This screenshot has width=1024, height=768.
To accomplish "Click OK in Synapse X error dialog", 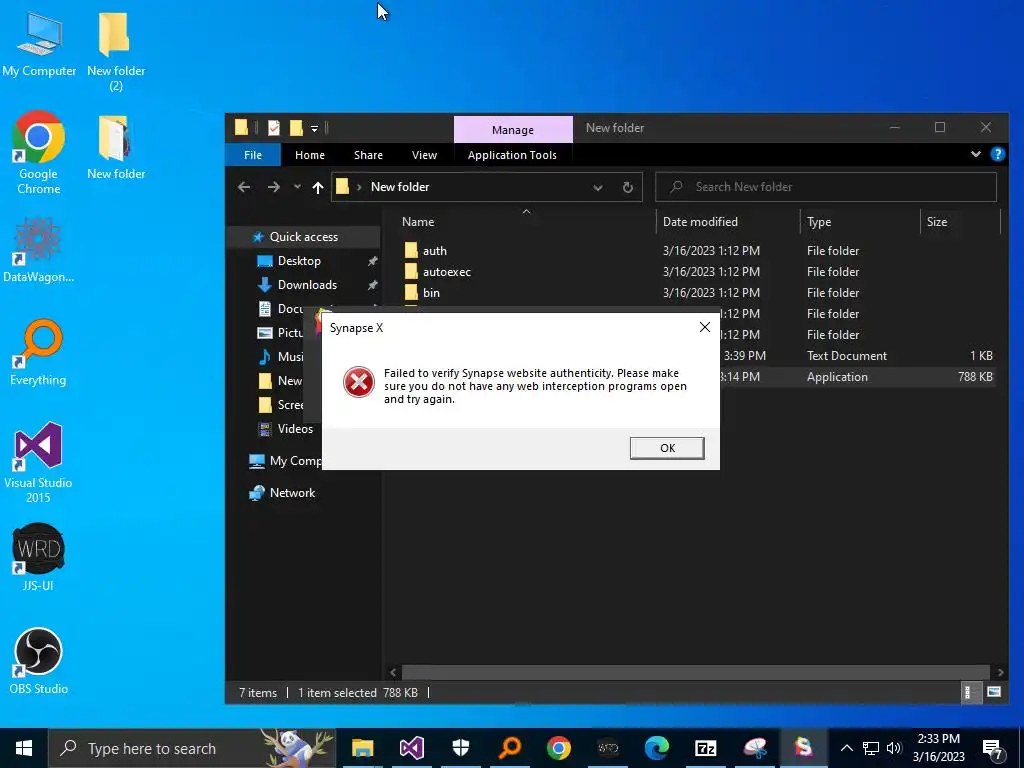I will click(x=667, y=448).
